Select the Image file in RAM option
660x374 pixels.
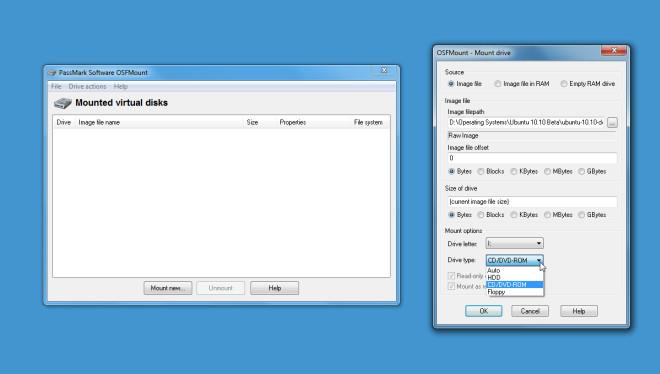click(x=498, y=84)
